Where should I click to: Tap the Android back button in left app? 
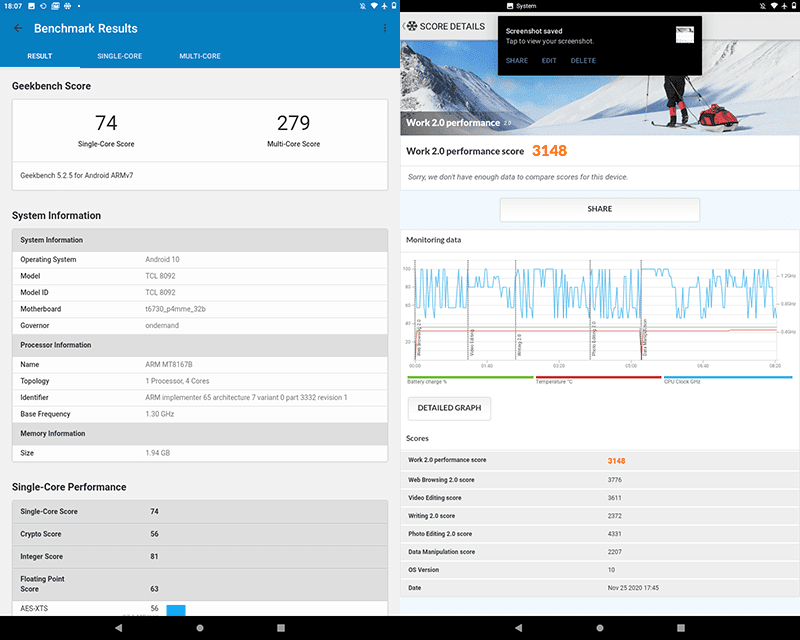[x=118, y=628]
